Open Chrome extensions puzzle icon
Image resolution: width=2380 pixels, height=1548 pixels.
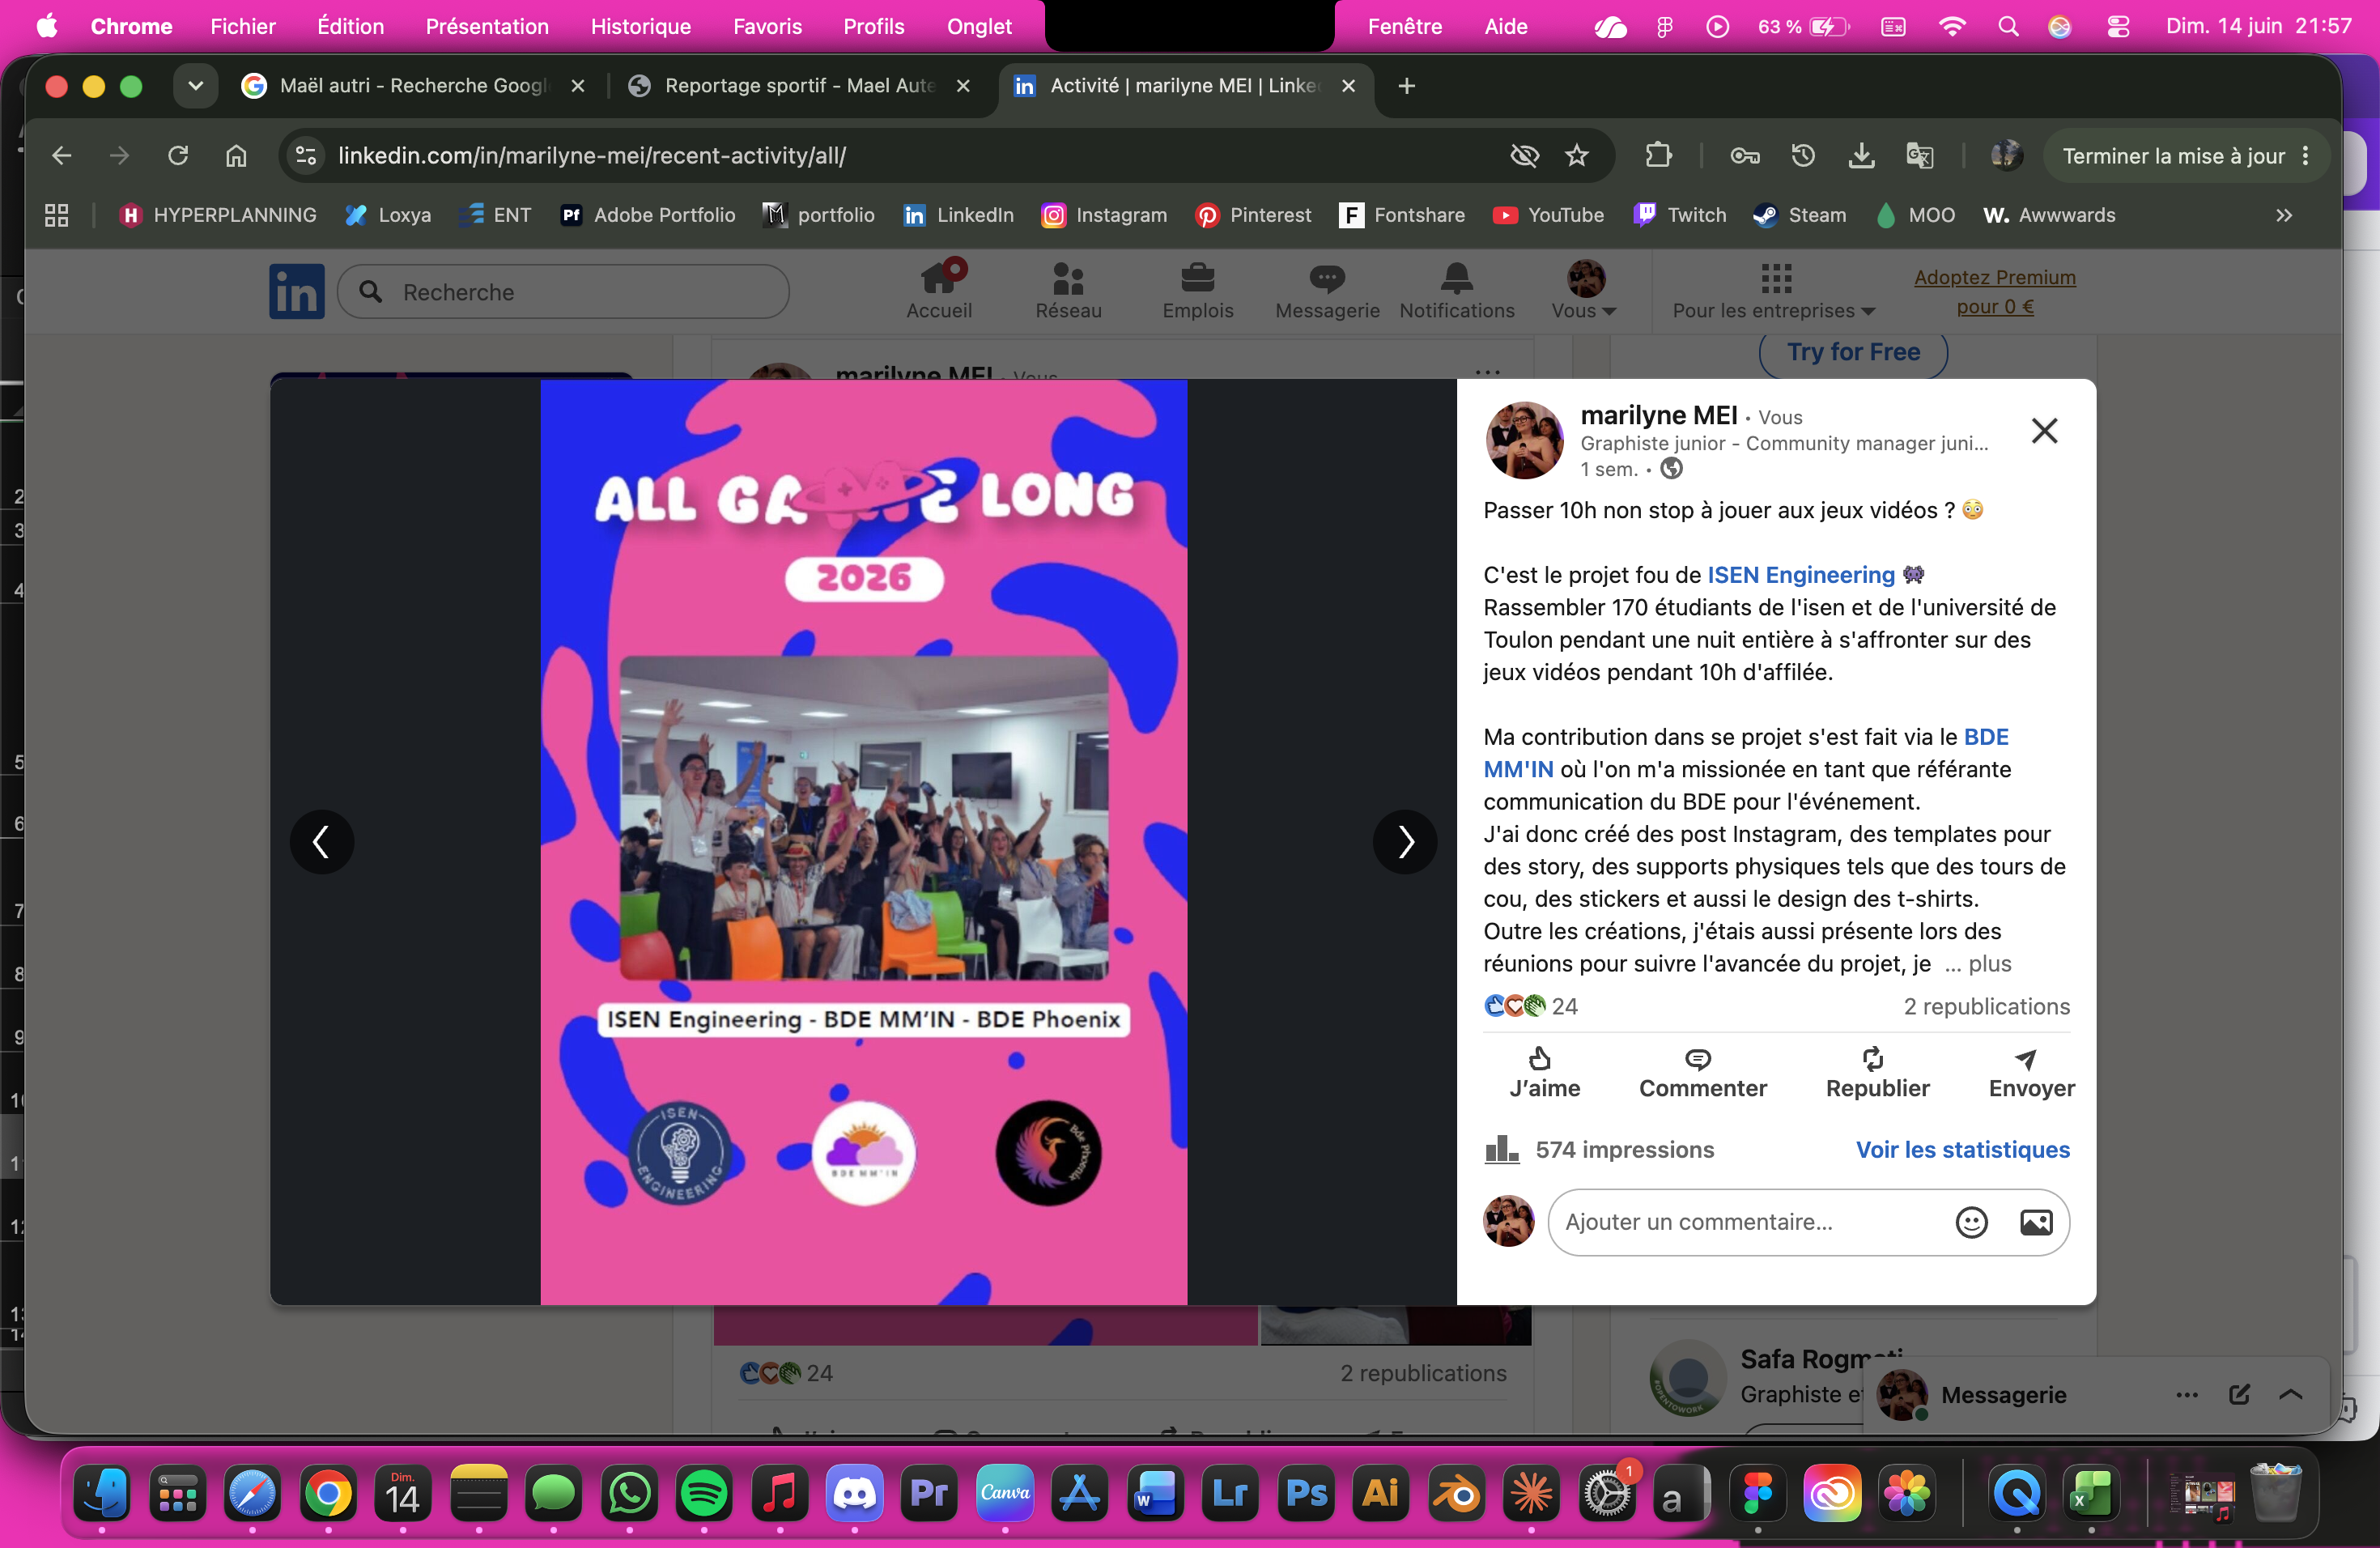pyautogui.click(x=1658, y=156)
